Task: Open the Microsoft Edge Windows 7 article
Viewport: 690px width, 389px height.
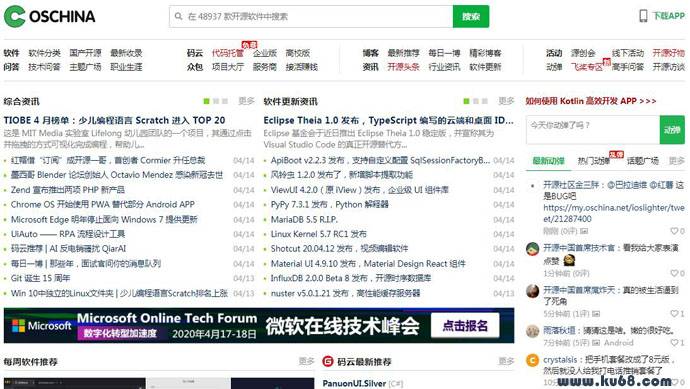Action: [x=104, y=219]
